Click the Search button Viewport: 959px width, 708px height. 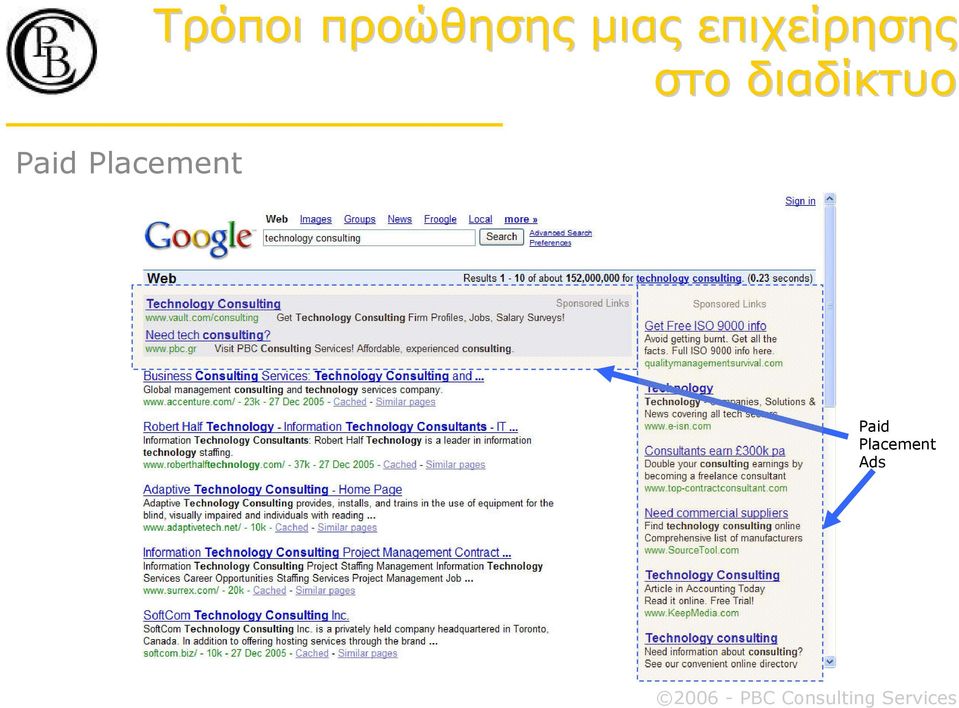tap(502, 237)
